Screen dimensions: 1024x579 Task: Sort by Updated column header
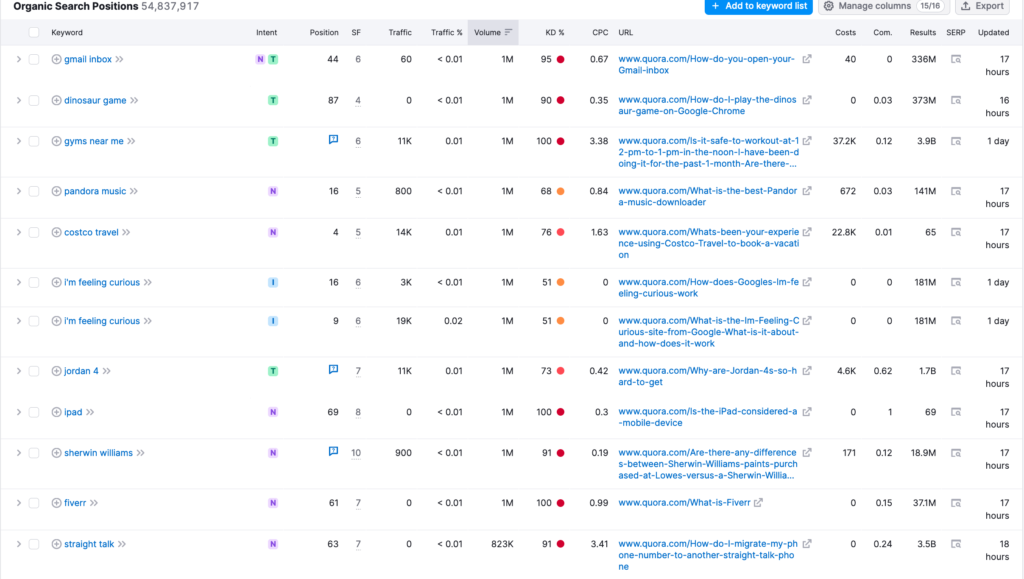point(993,32)
